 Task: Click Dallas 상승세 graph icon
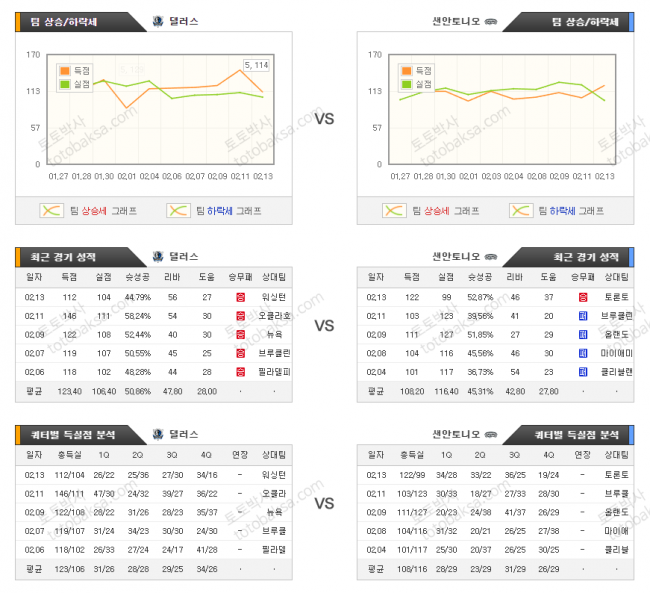(51, 211)
